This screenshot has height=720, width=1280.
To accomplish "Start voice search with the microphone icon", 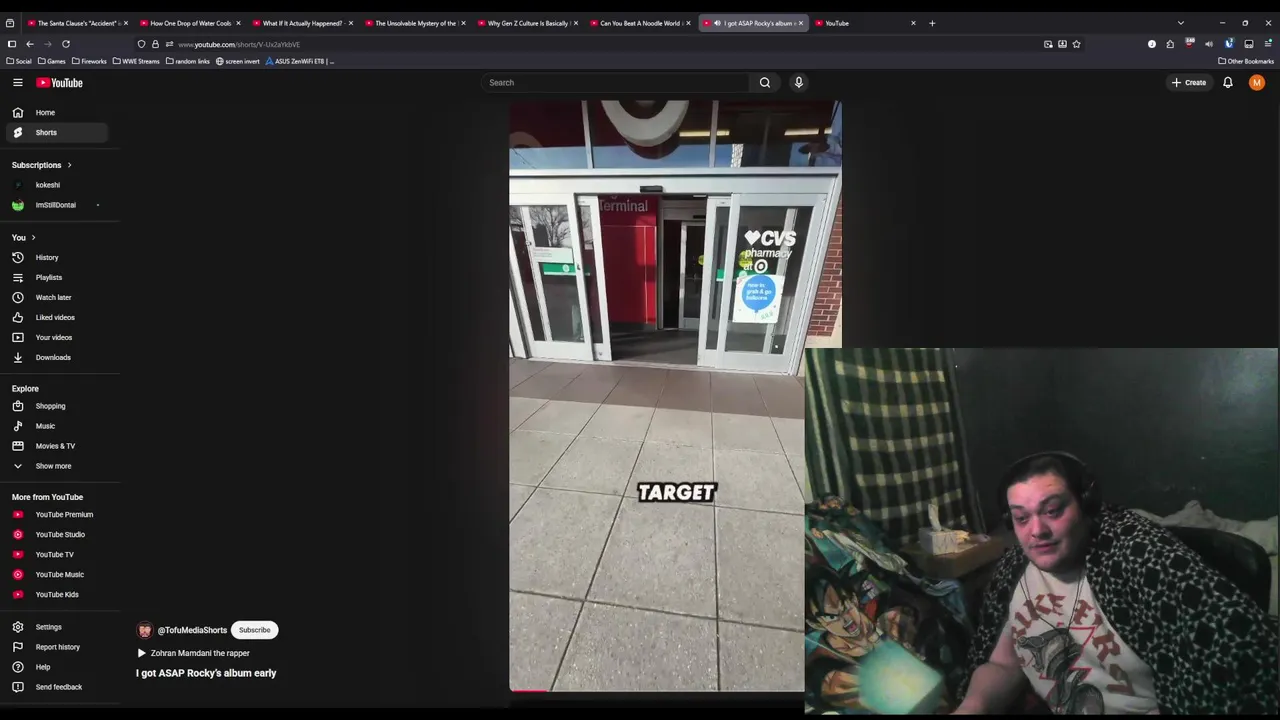I will coord(798,82).
